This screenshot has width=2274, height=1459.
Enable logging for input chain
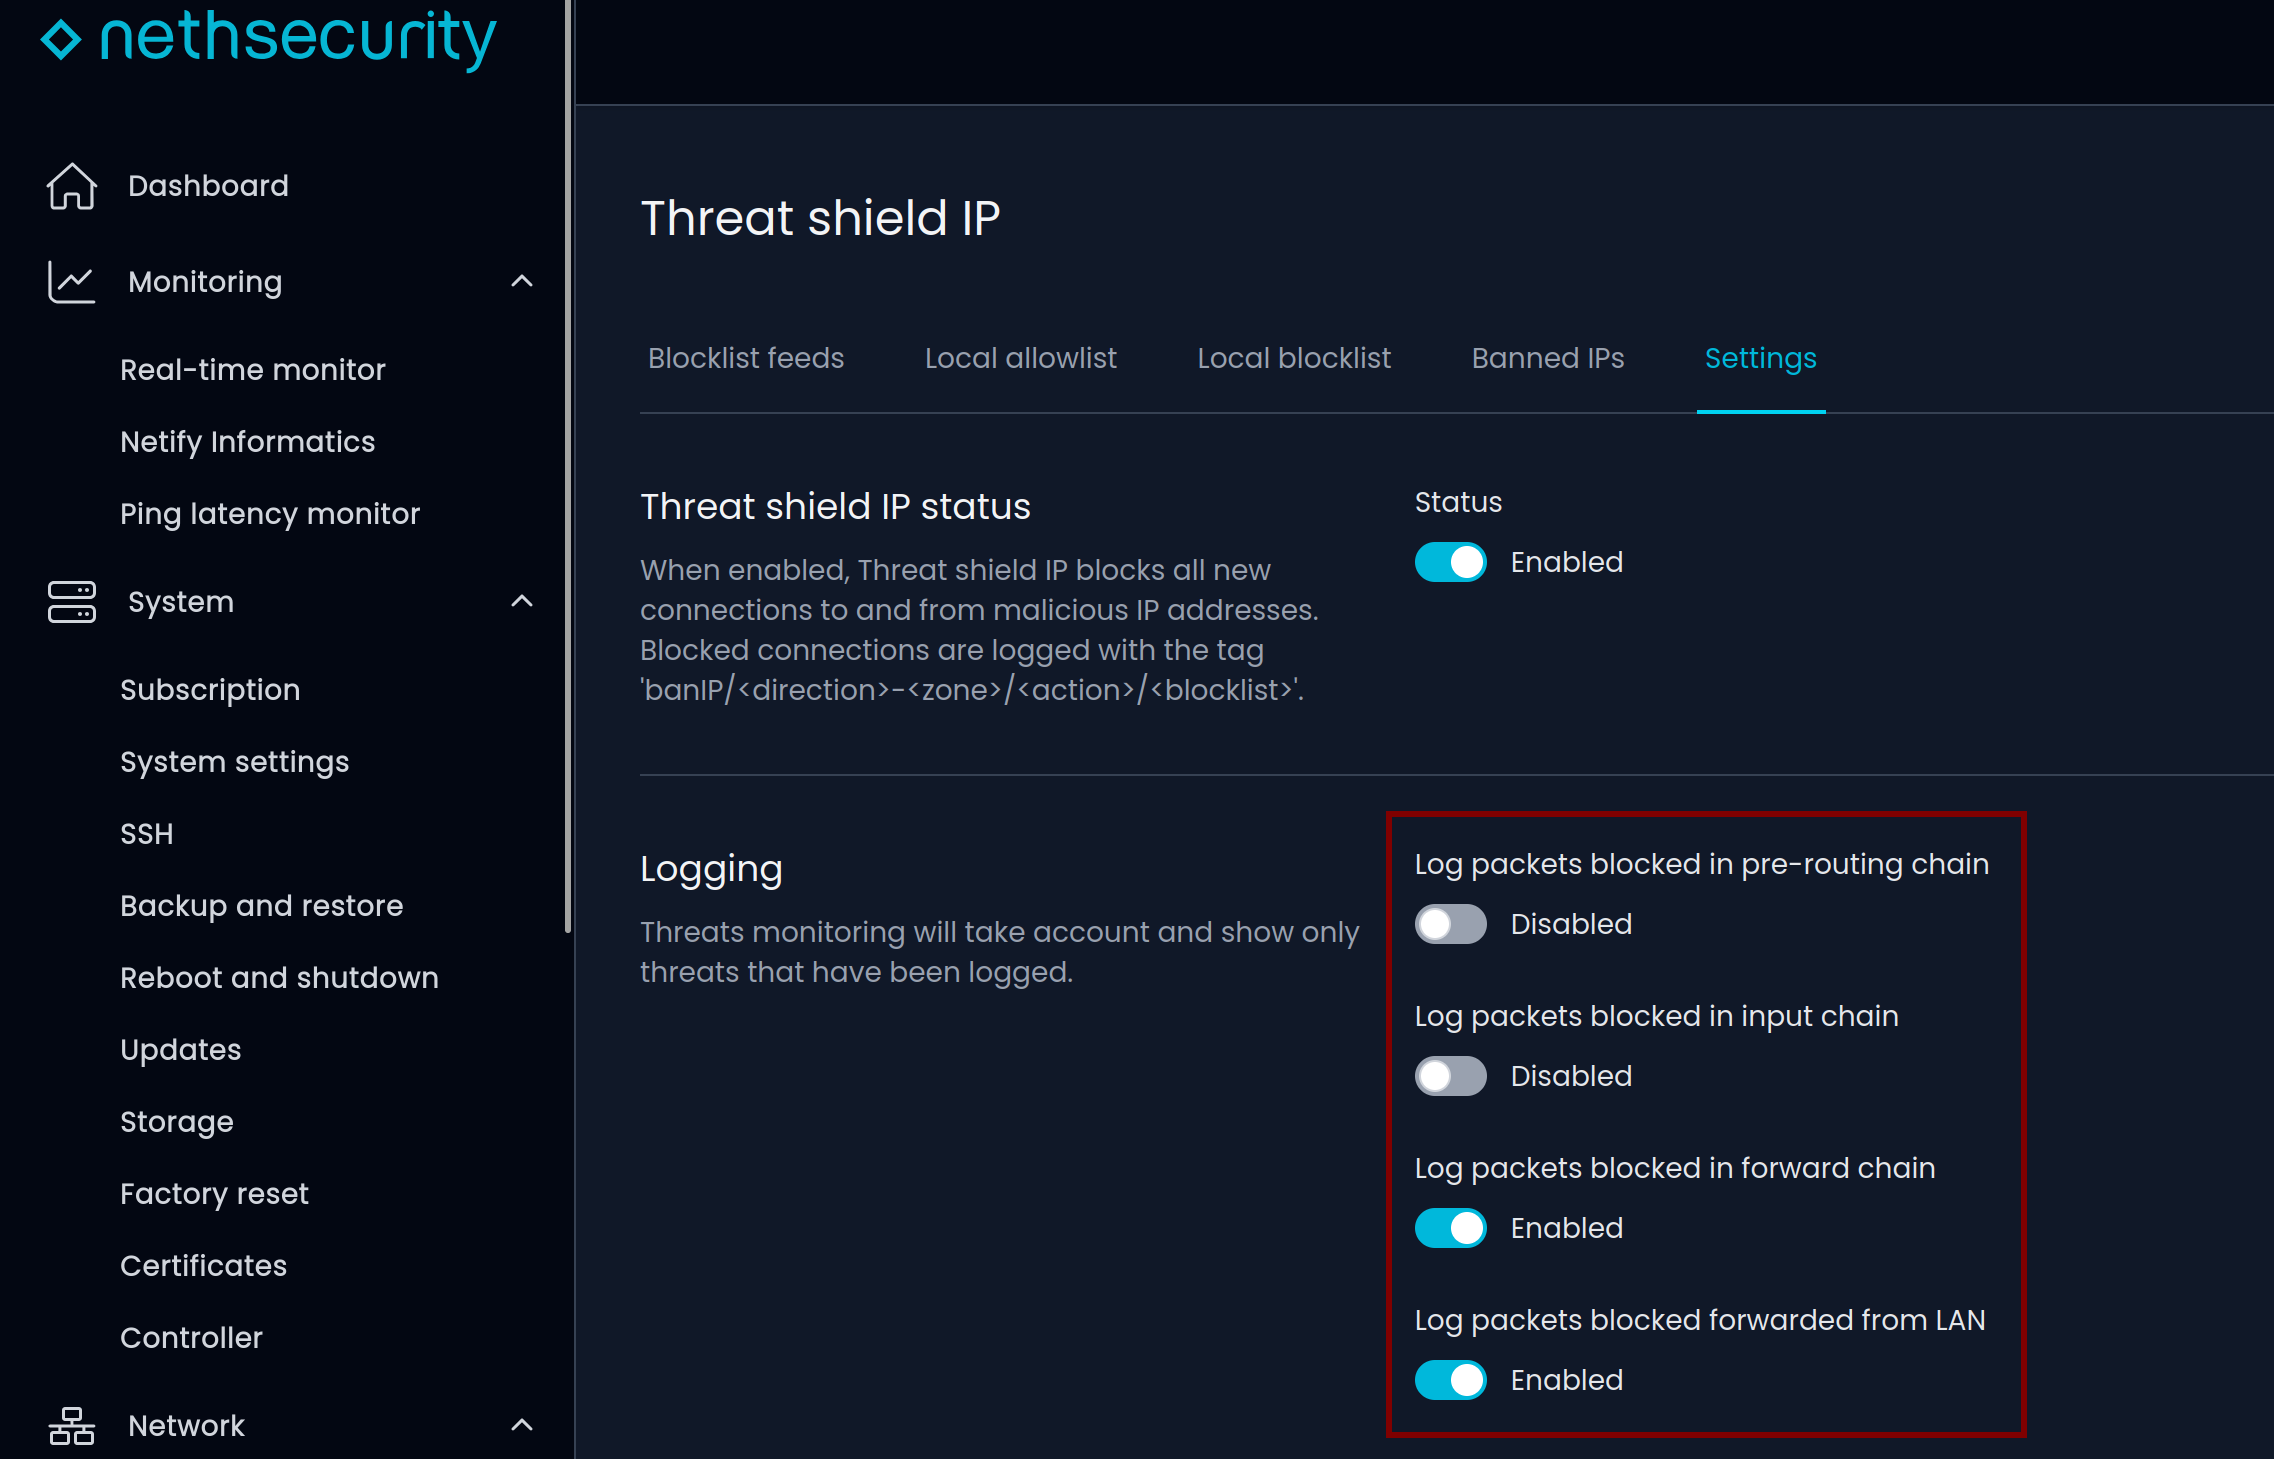point(1450,1076)
